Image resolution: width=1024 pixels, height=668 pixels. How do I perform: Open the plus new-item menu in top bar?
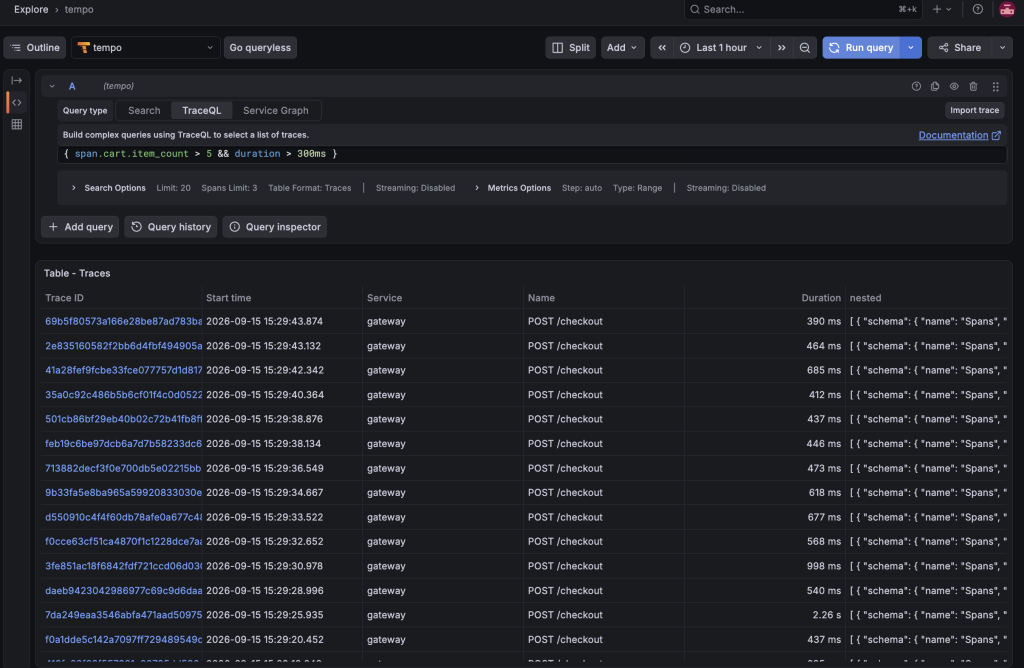tap(942, 9)
